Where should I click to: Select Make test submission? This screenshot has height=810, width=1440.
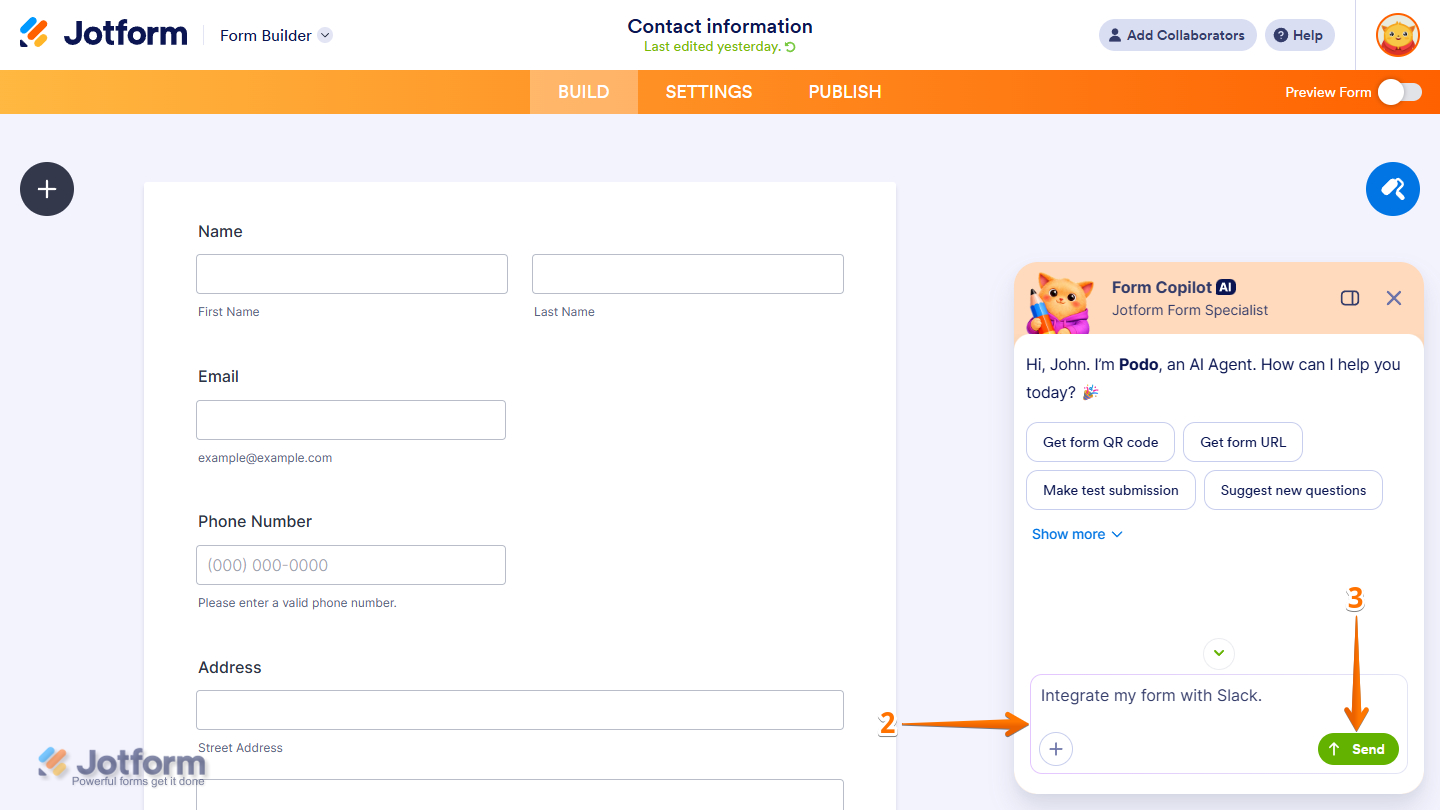[x=1110, y=489]
